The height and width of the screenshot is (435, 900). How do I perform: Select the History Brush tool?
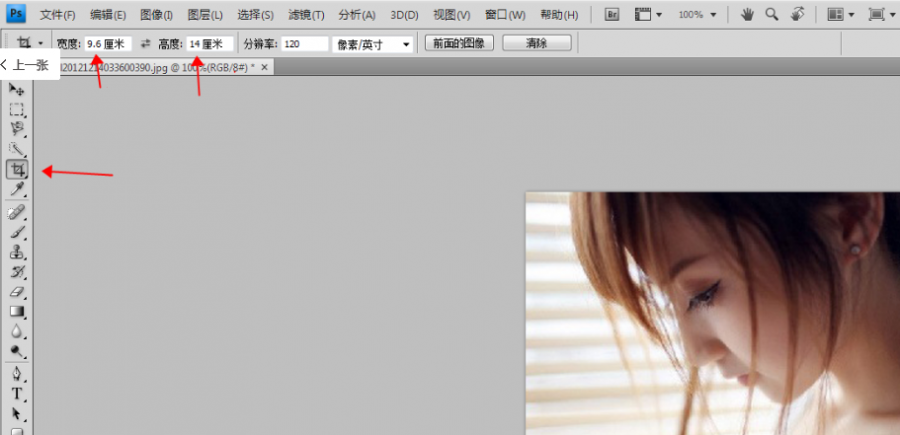point(17,272)
